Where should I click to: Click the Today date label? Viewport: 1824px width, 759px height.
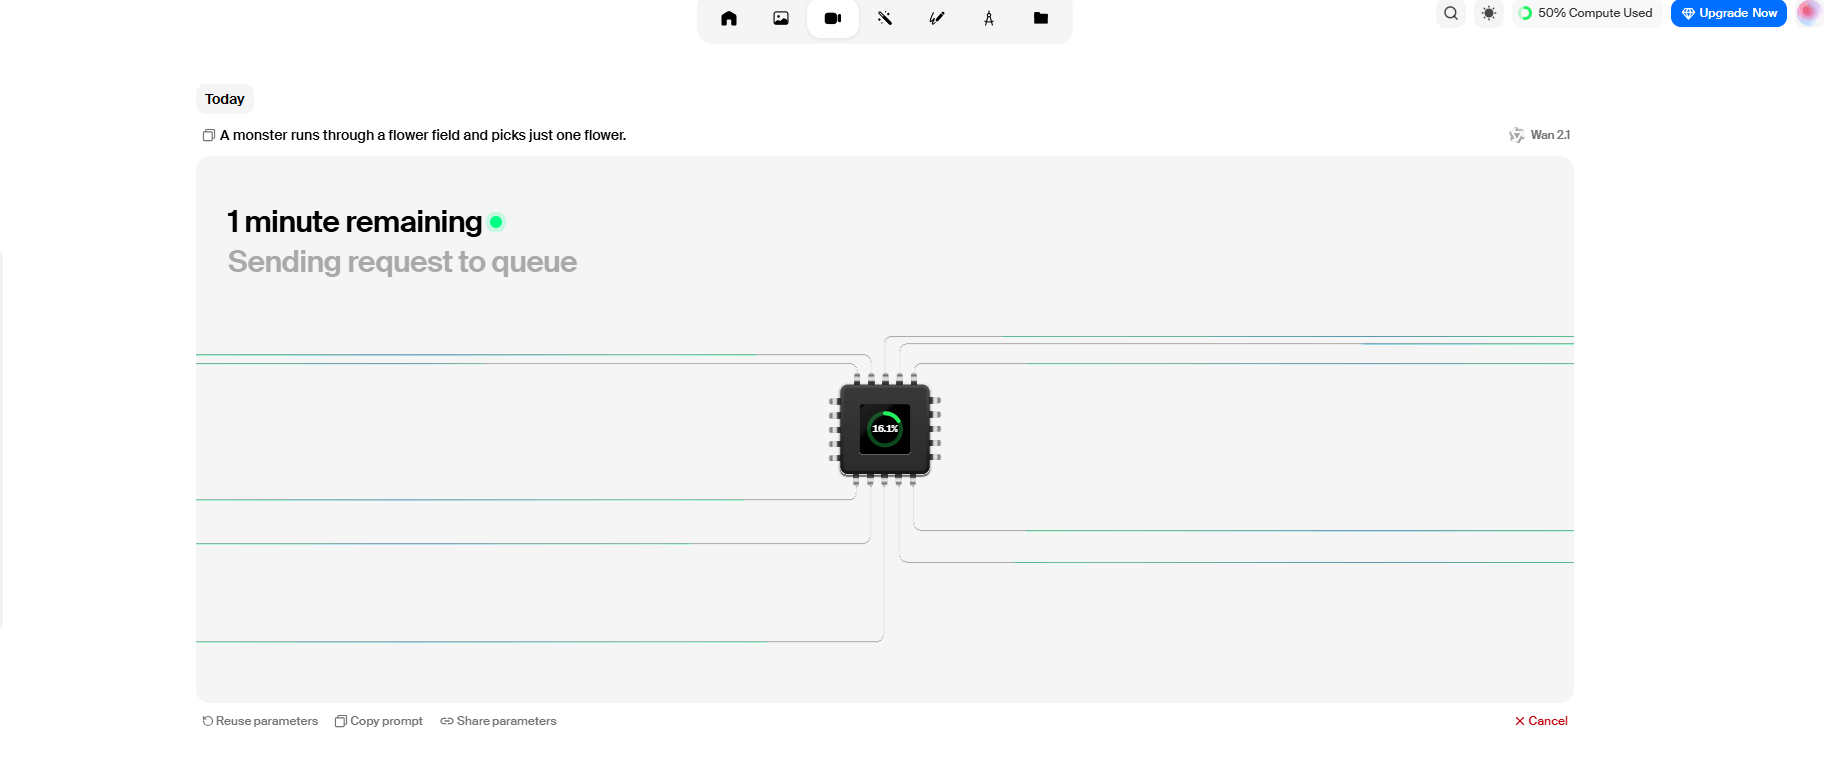pyautogui.click(x=225, y=99)
